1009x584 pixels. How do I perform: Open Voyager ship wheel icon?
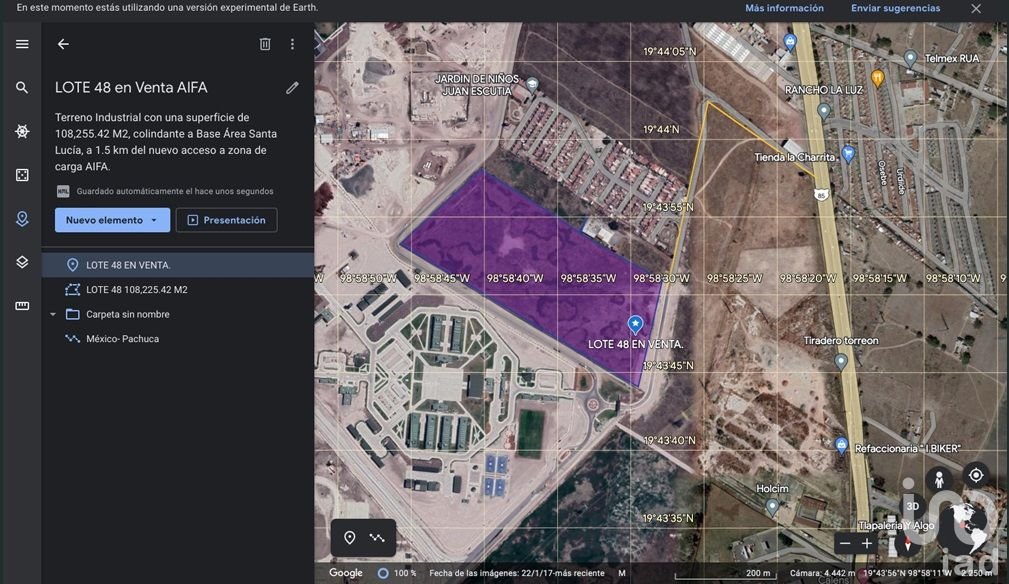click(22, 131)
